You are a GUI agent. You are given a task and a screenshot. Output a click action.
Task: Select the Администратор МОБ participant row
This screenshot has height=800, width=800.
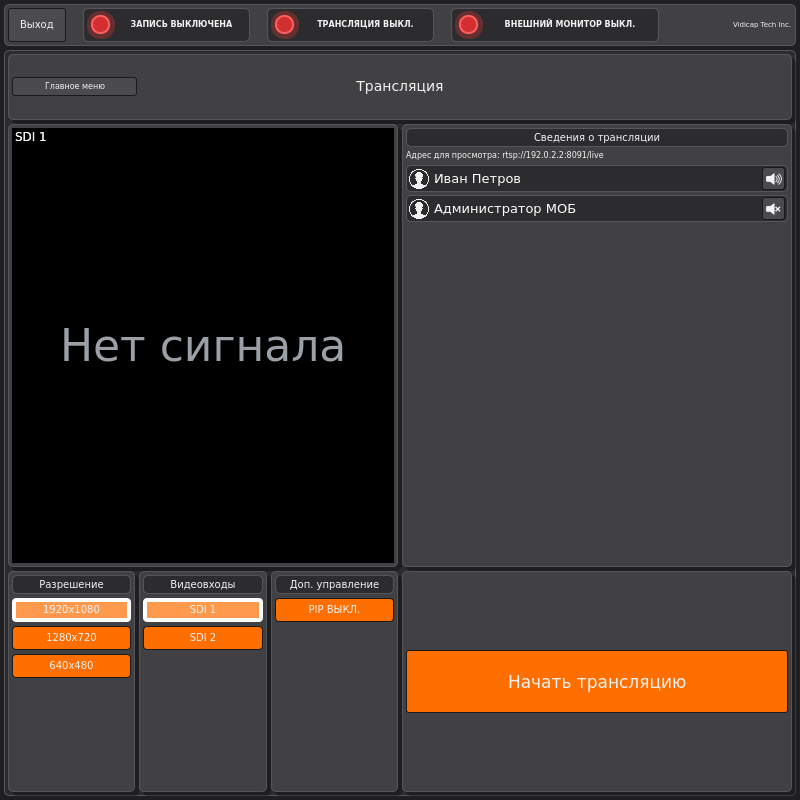coord(596,209)
